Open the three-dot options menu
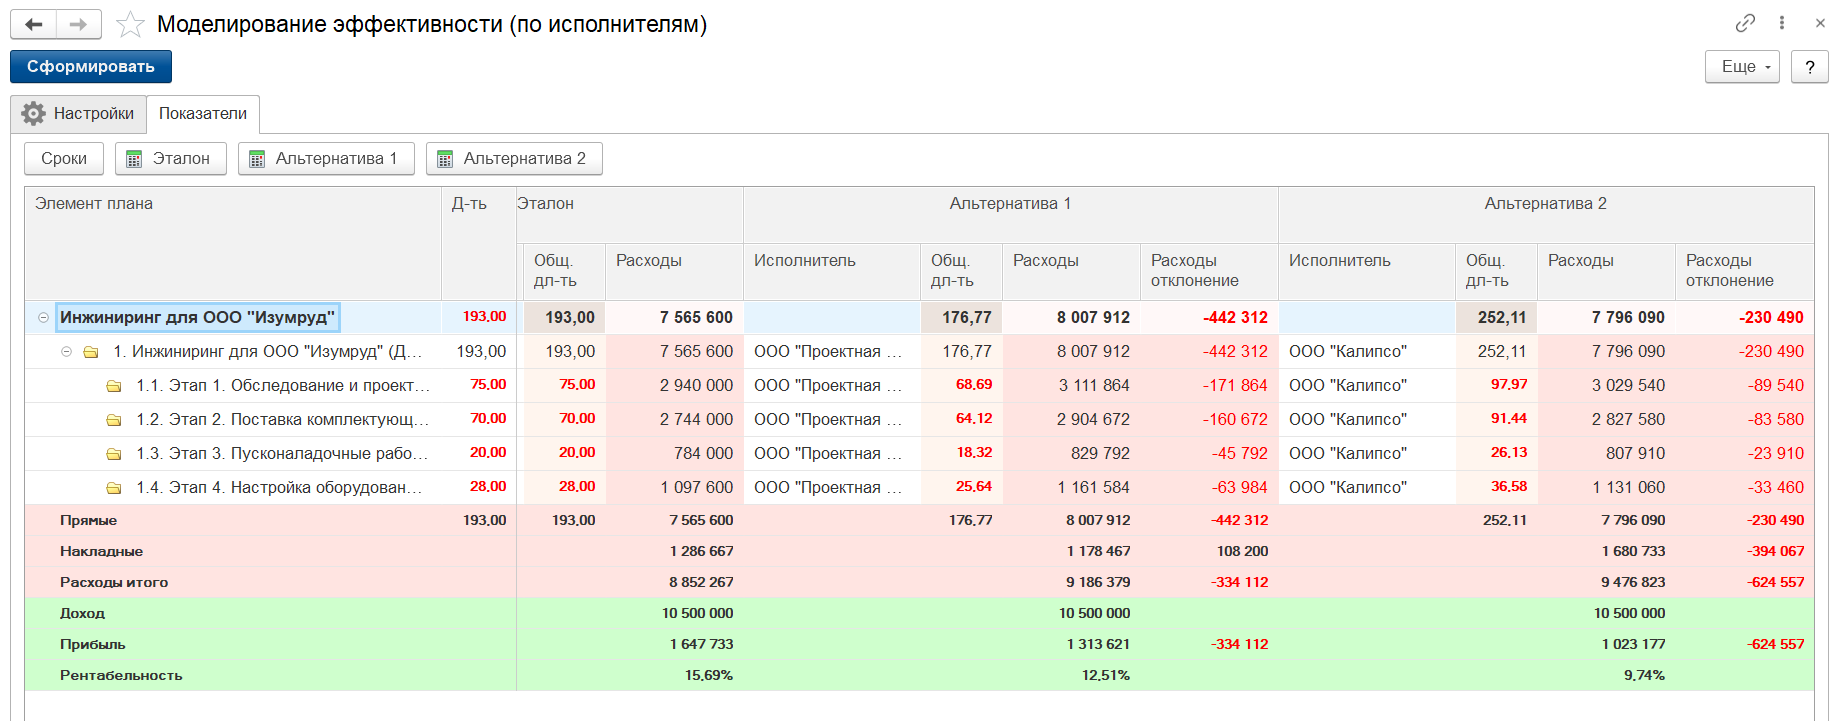Screen dimensions: 1840x721 click(x=1782, y=23)
